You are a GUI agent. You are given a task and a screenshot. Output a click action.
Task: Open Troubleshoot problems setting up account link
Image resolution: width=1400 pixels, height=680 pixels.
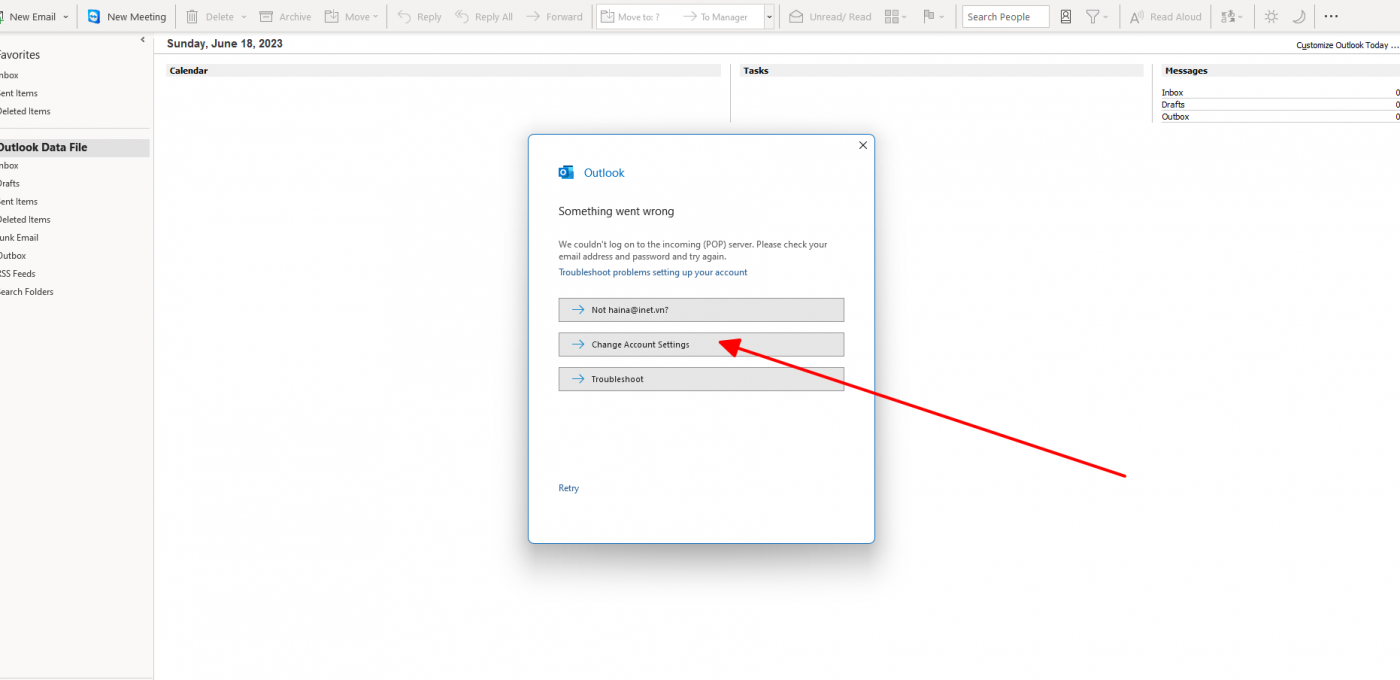(652, 272)
